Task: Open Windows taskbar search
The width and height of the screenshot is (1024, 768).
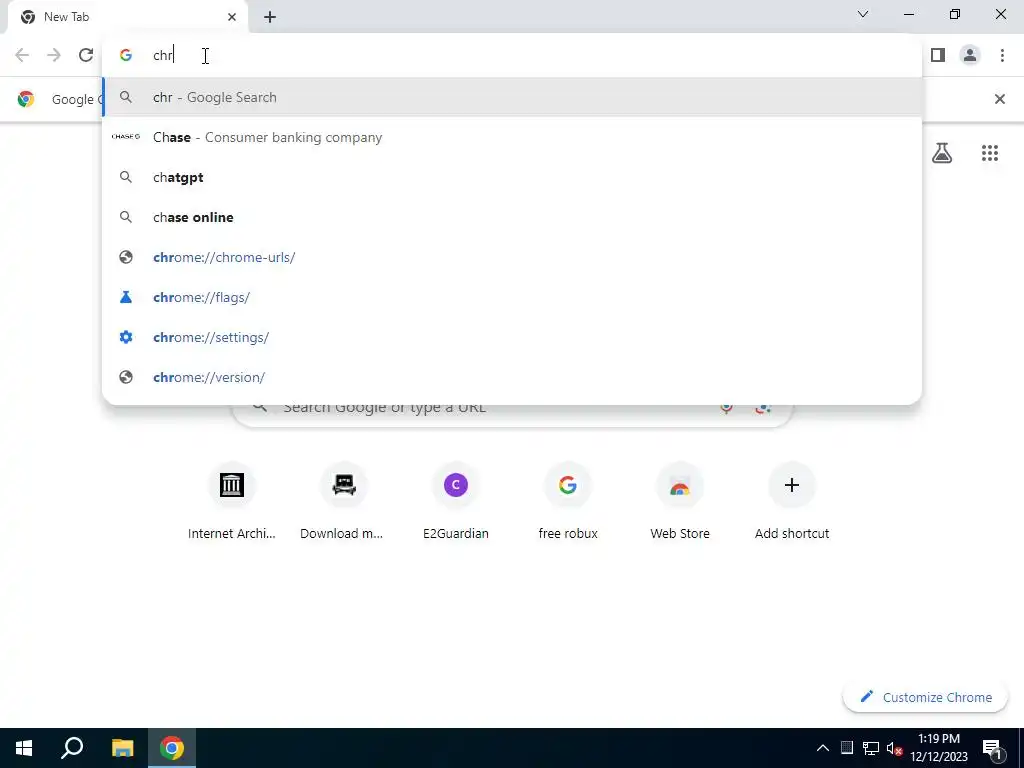Action: (x=72, y=748)
